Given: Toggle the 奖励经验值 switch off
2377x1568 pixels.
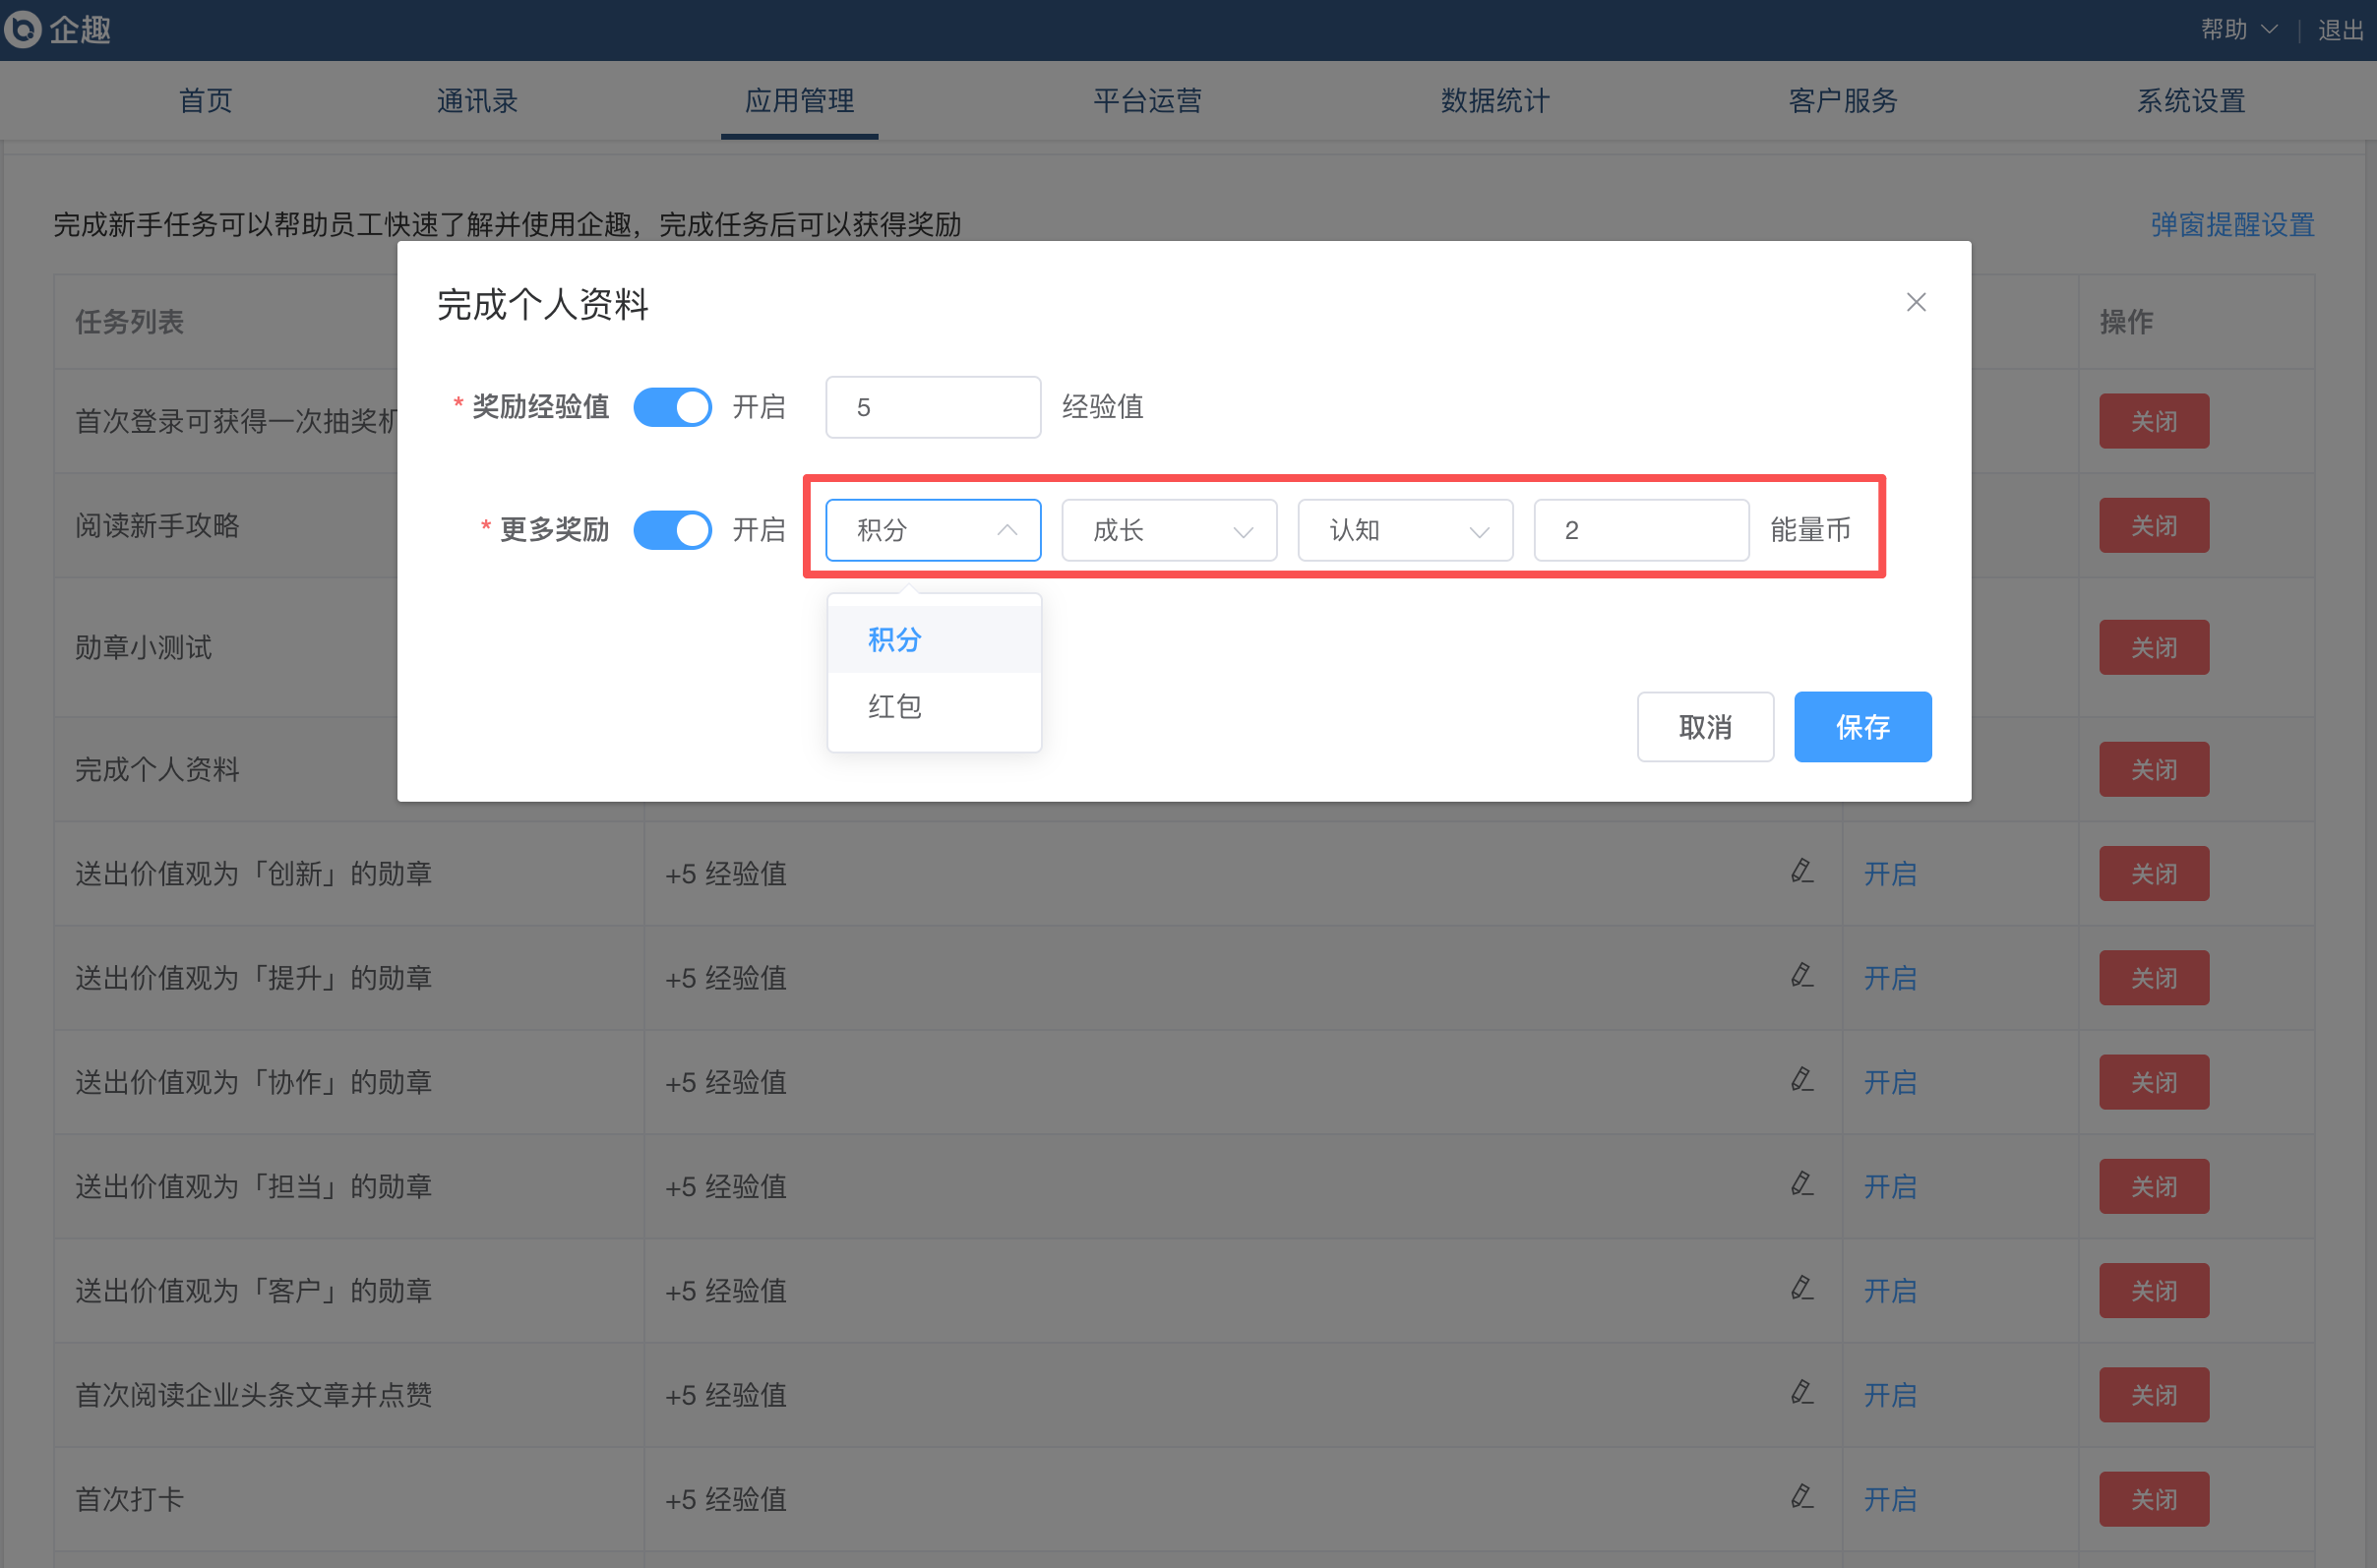Looking at the screenshot, I should 672,407.
